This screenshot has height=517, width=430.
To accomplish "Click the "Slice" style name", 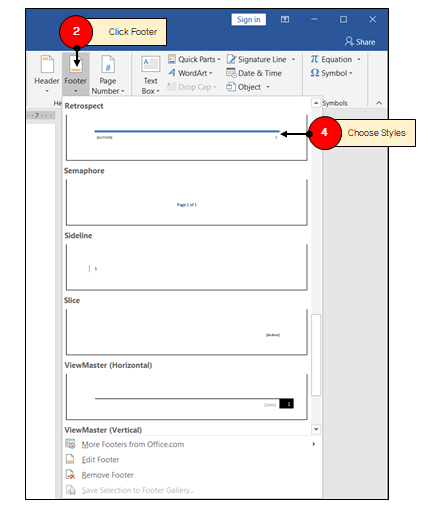I will [x=72, y=300].
